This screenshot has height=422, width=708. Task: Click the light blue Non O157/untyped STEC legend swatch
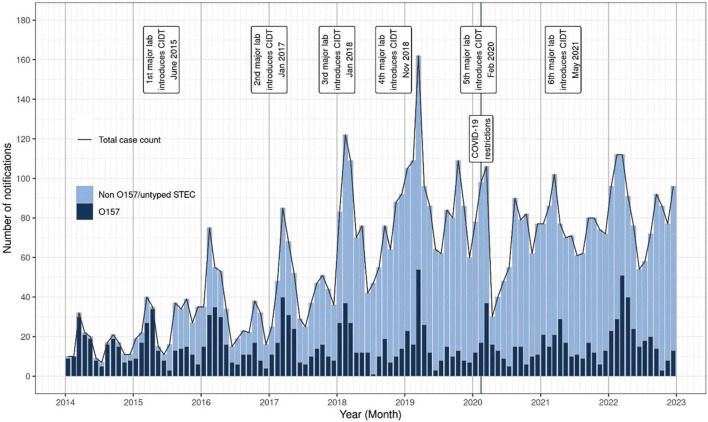(84, 195)
